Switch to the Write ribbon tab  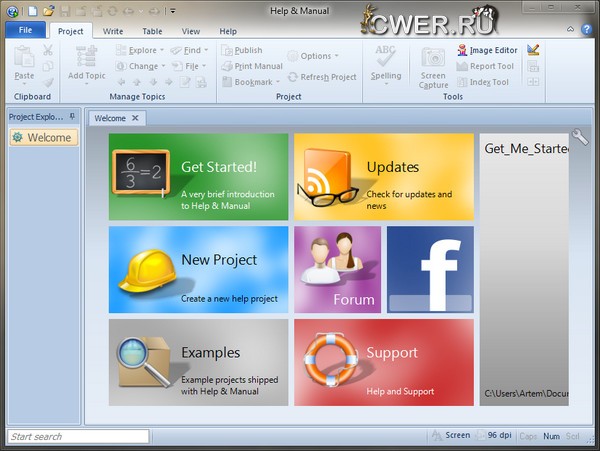pyautogui.click(x=113, y=31)
